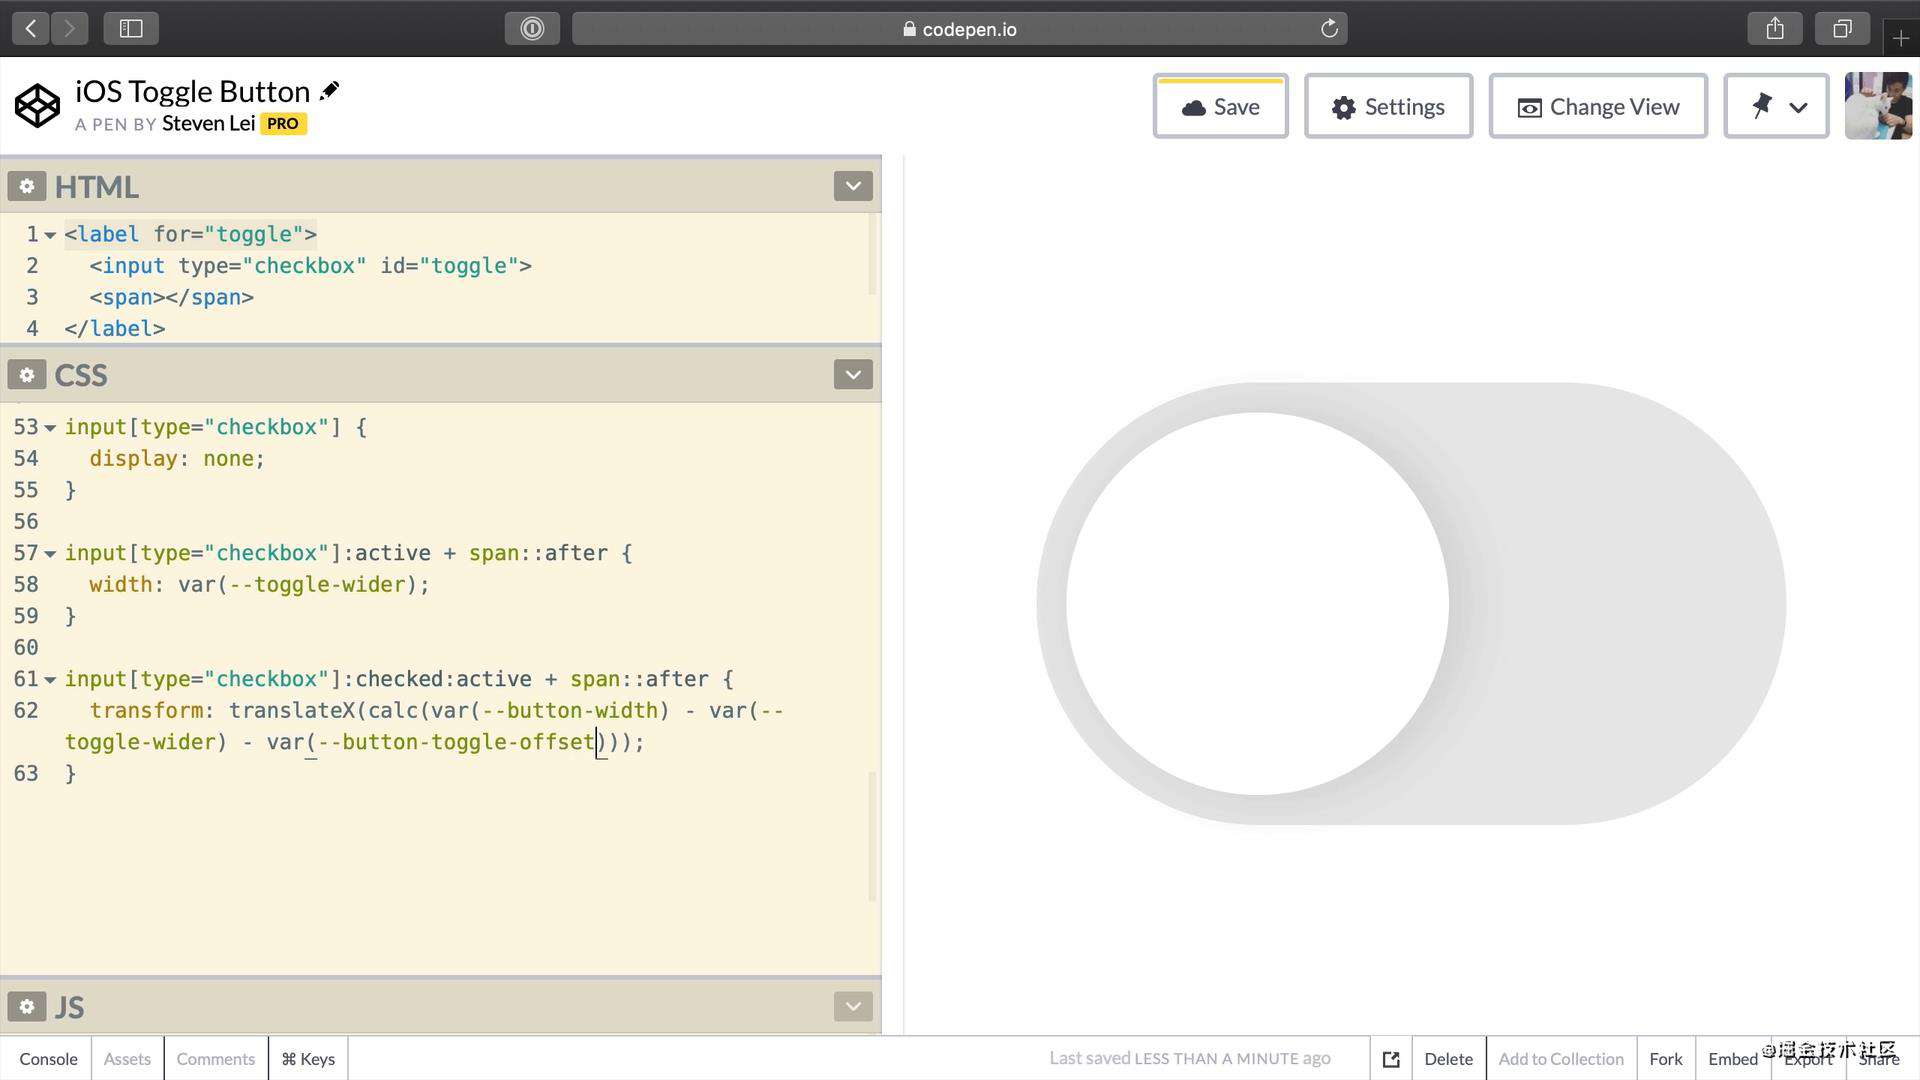Open the pin dropdown menu
The height and width of the screenshot is (1080, 1920).
[x=1776, y=106]
